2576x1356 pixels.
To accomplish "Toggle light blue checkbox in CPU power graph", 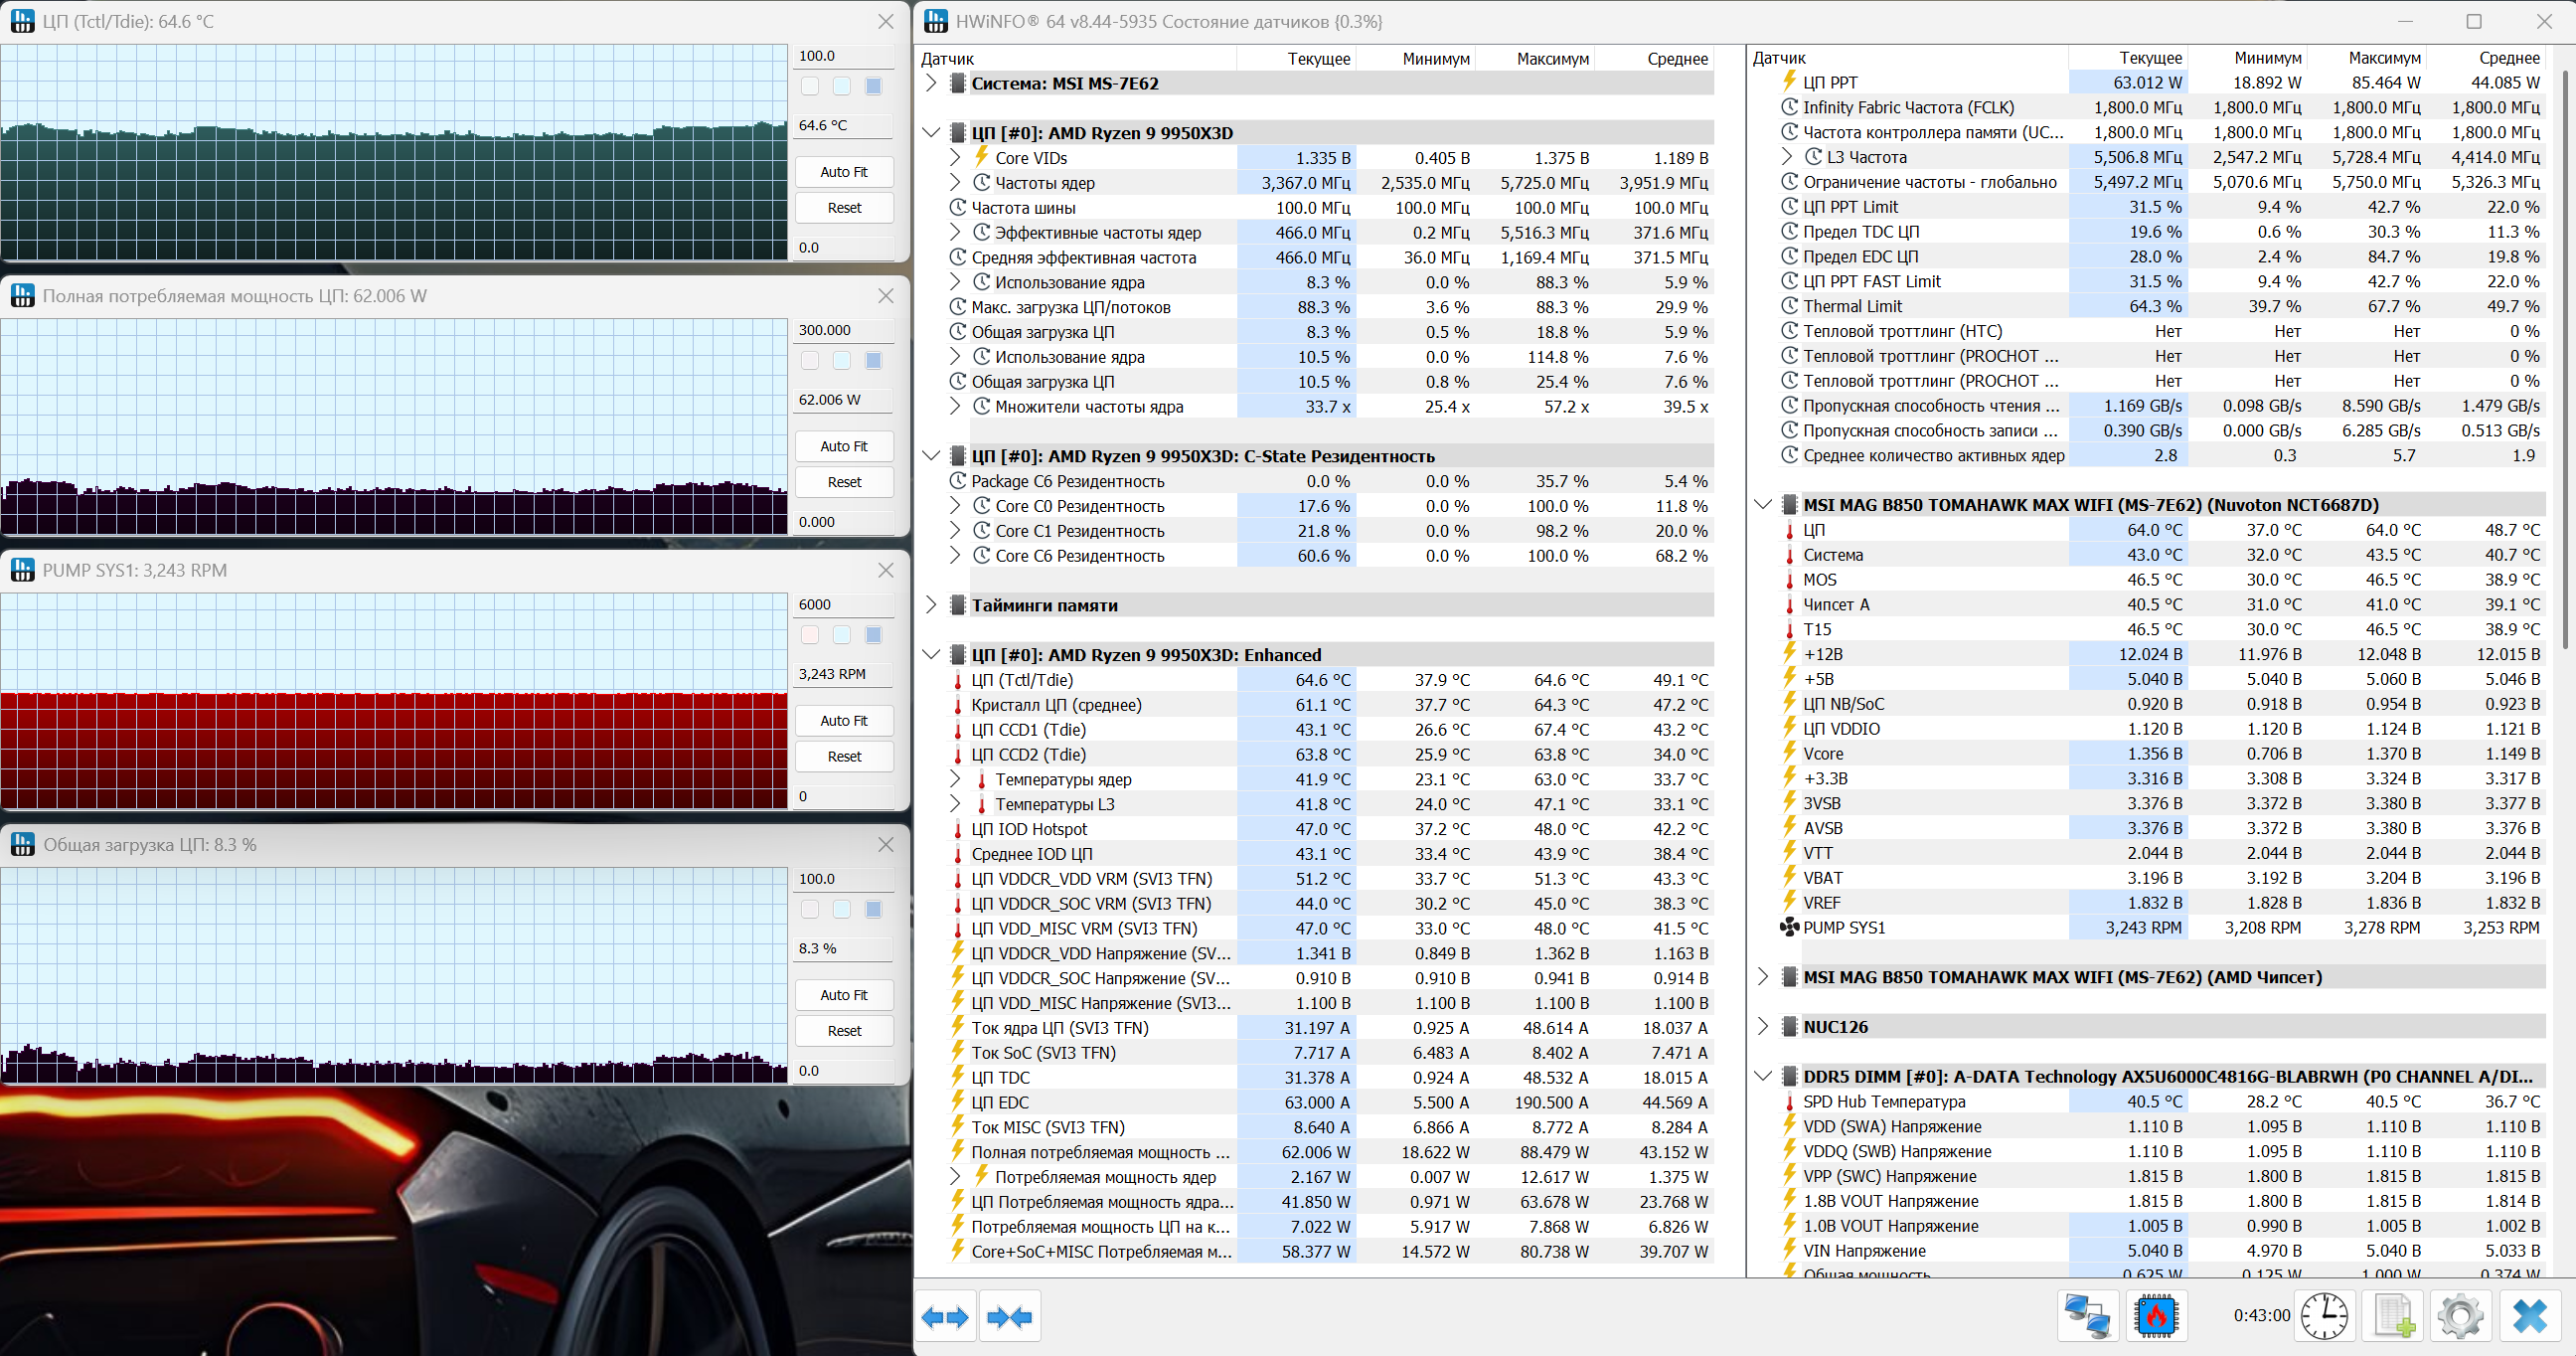I will point(842,361).
